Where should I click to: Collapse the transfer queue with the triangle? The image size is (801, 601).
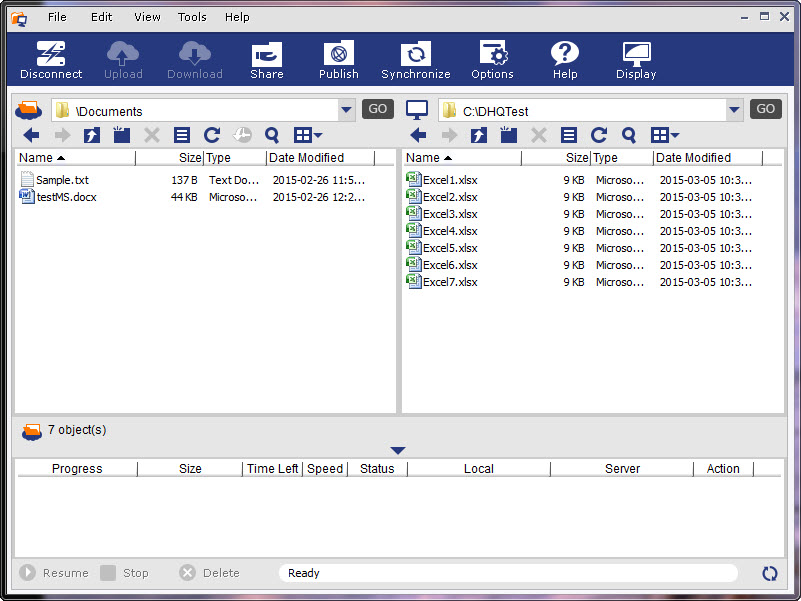(398, 451)
